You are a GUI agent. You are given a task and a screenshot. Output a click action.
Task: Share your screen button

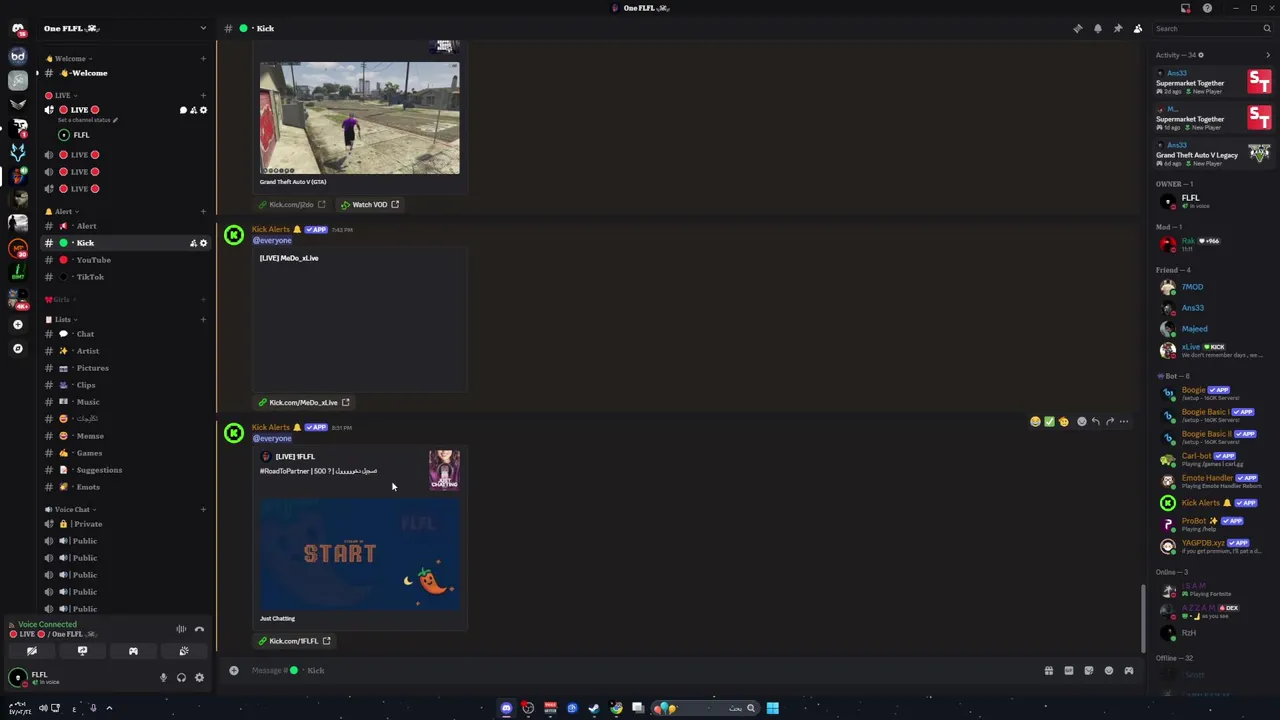[x=82, y=651]
